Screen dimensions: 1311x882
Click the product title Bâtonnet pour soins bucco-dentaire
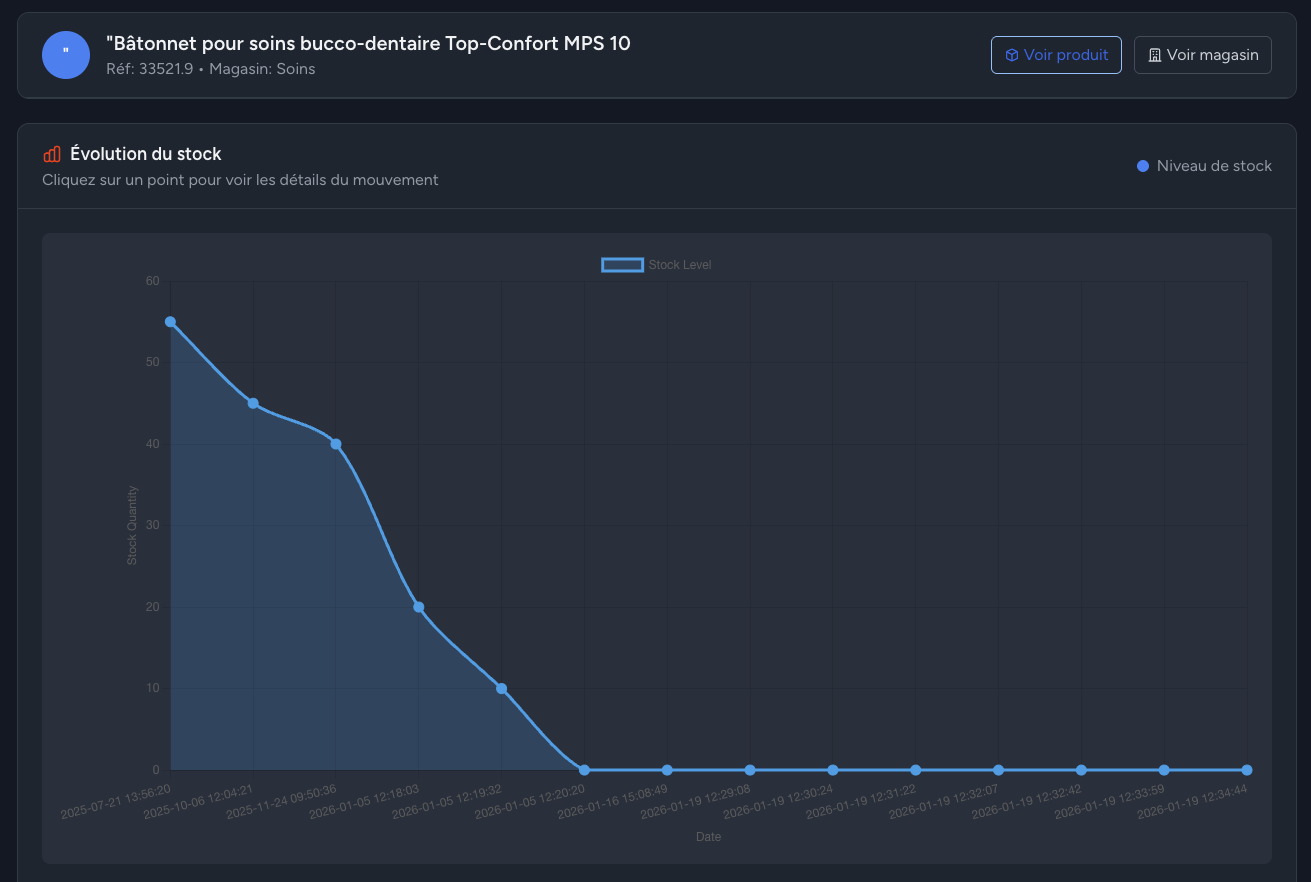[x=368, y=43]
